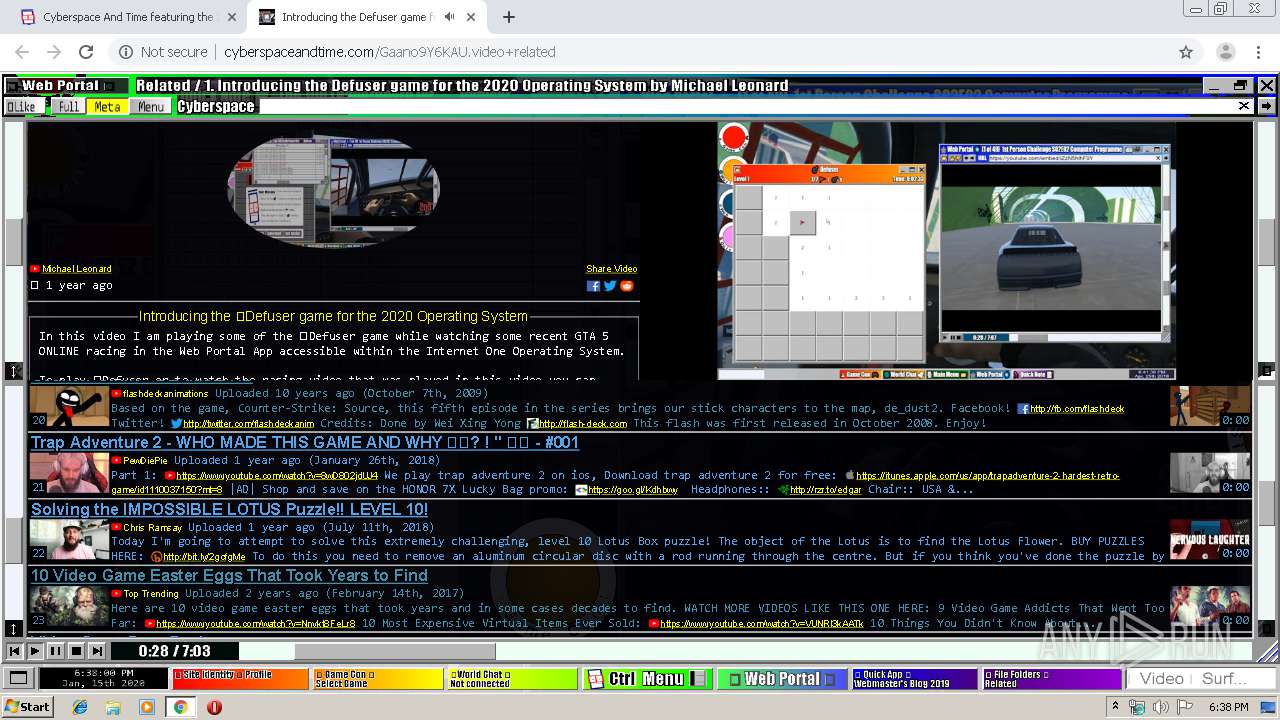Click the twitter.com/flashdeckanim link
This screenshot has width=1280, height=720.
click(249, 423)
